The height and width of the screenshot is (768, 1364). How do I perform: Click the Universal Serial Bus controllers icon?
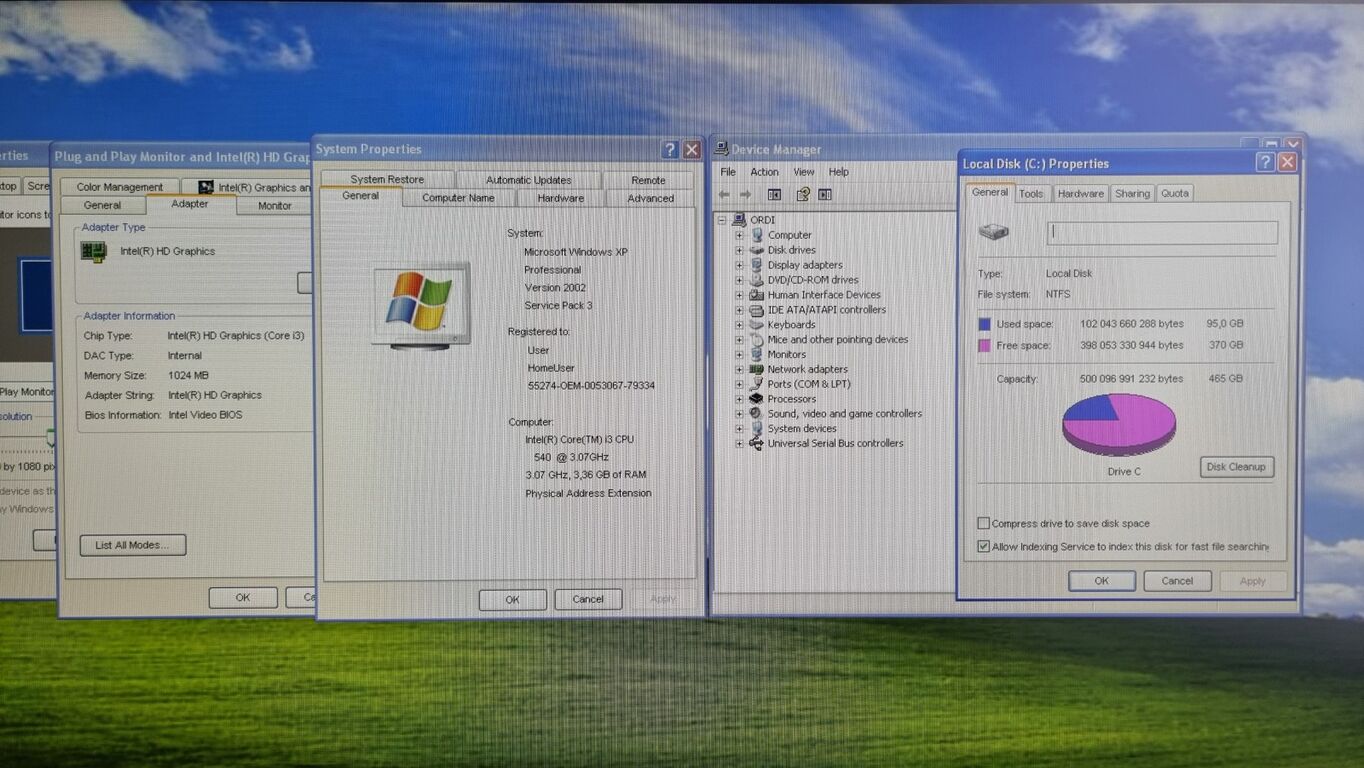coord(757,444)
